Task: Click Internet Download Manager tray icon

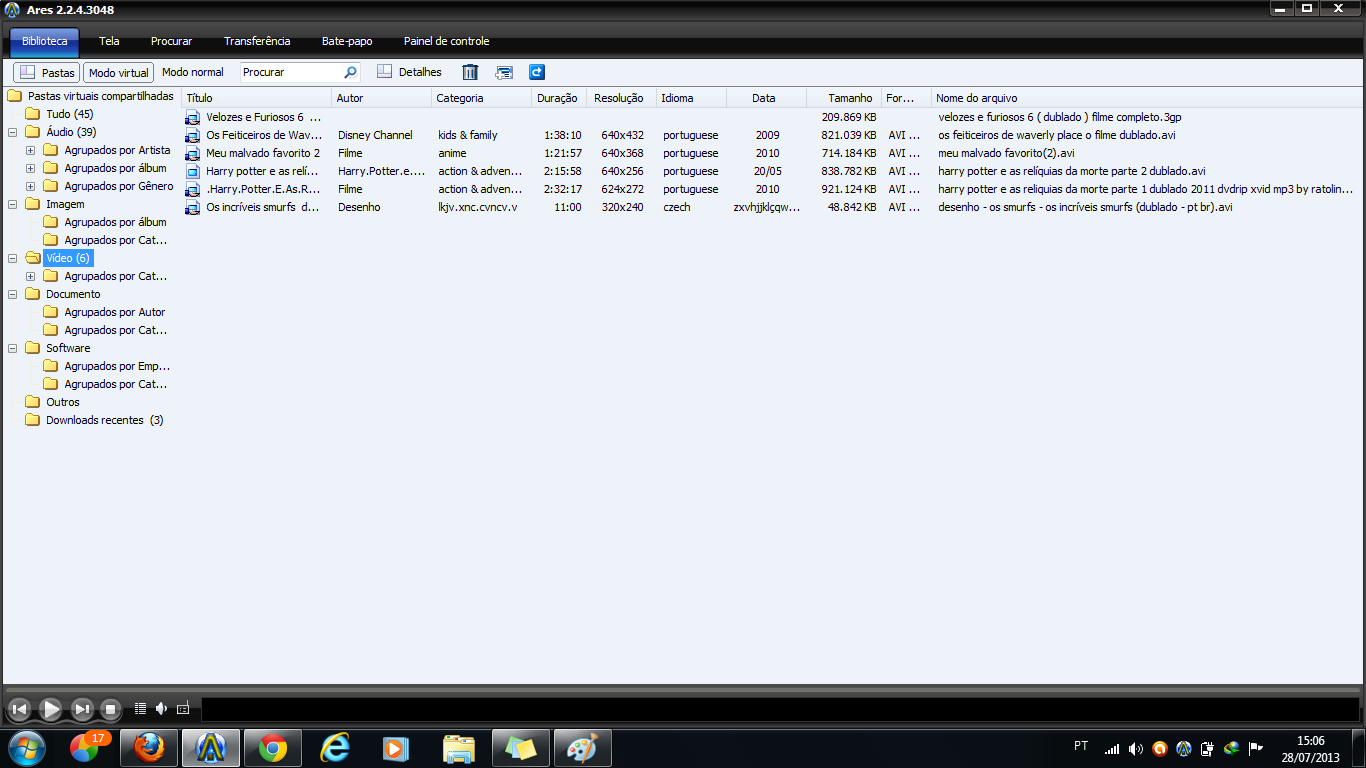Action: coord(1232,748)
